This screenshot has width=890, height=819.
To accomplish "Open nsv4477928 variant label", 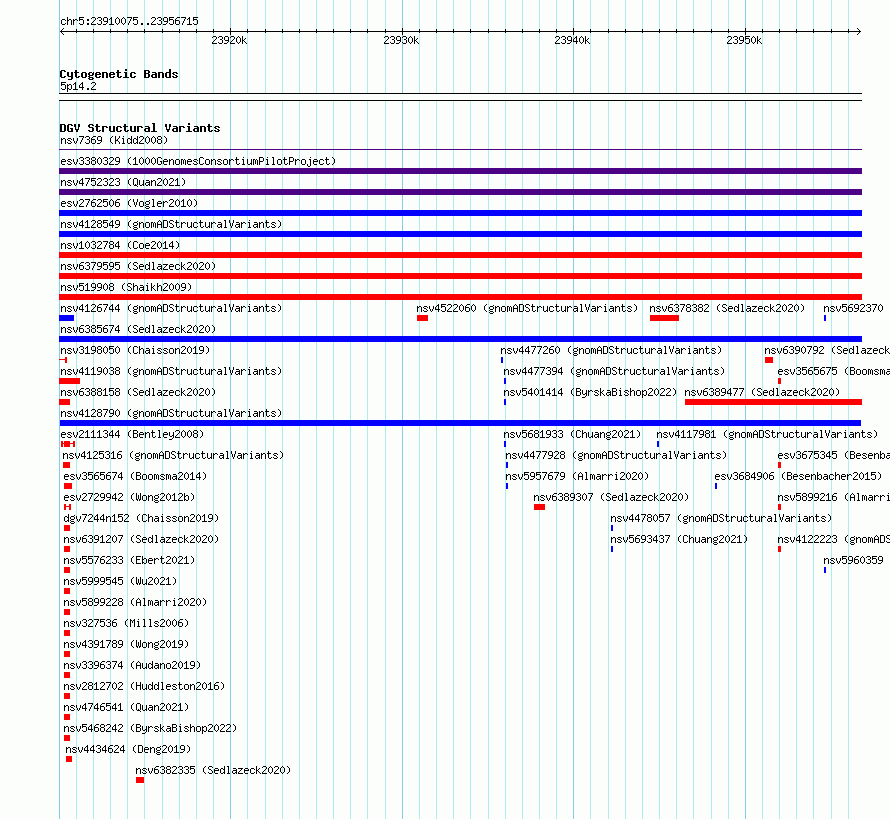I will [616, 455].
